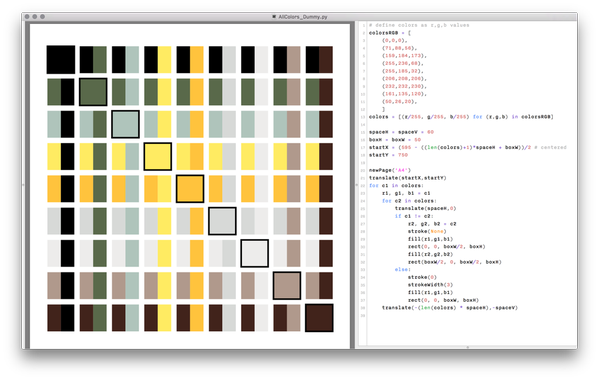Click the 'if c1 != c2:' line
The image size is (599, 380).
(x=414, y=216)
